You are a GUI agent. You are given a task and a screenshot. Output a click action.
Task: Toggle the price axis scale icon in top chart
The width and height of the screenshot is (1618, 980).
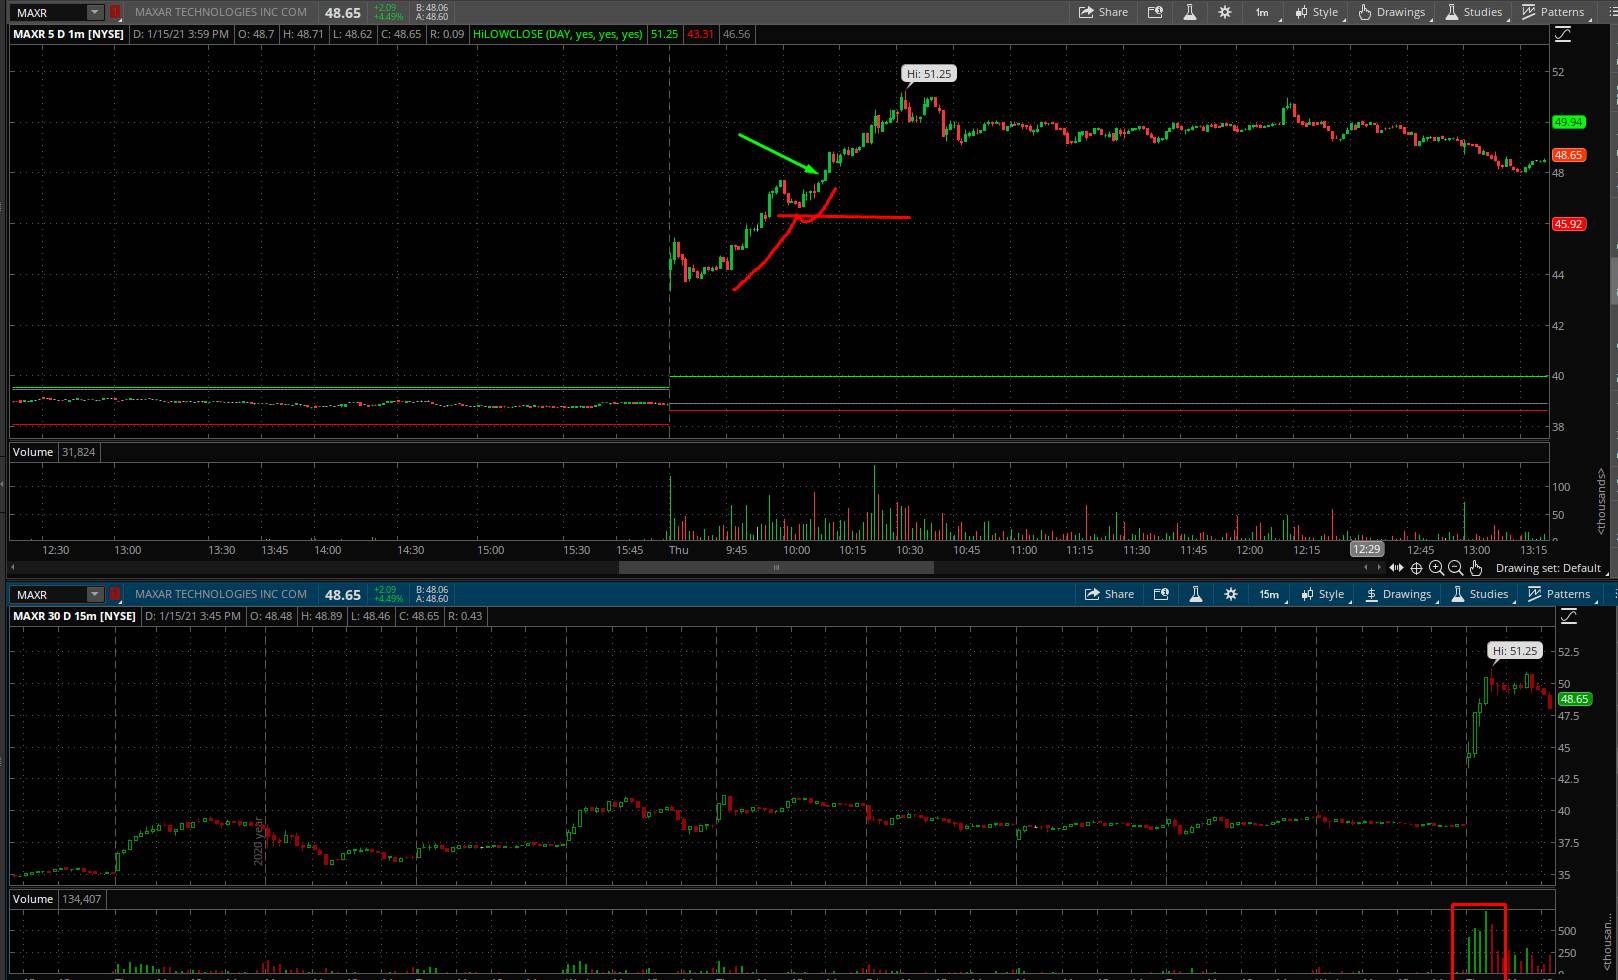pyautogui.click(x=1563, y=34)
